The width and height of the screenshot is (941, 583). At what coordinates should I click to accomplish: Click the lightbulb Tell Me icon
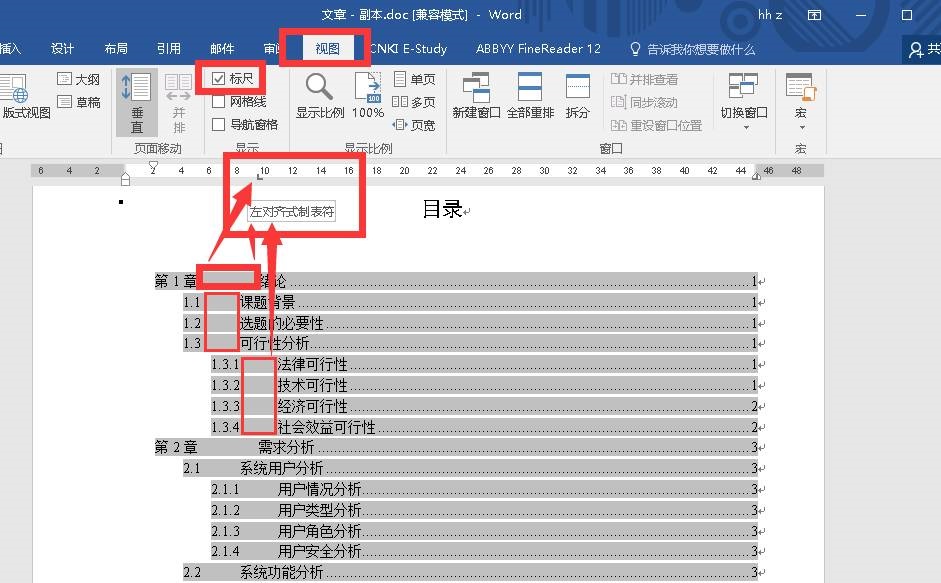point(635,49)
